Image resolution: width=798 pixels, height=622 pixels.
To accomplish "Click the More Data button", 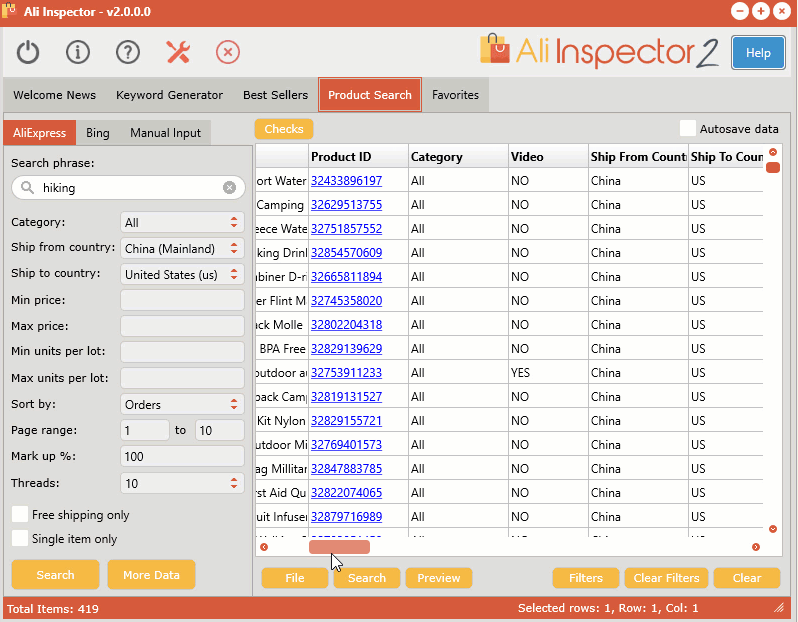I will coord(152,575).
